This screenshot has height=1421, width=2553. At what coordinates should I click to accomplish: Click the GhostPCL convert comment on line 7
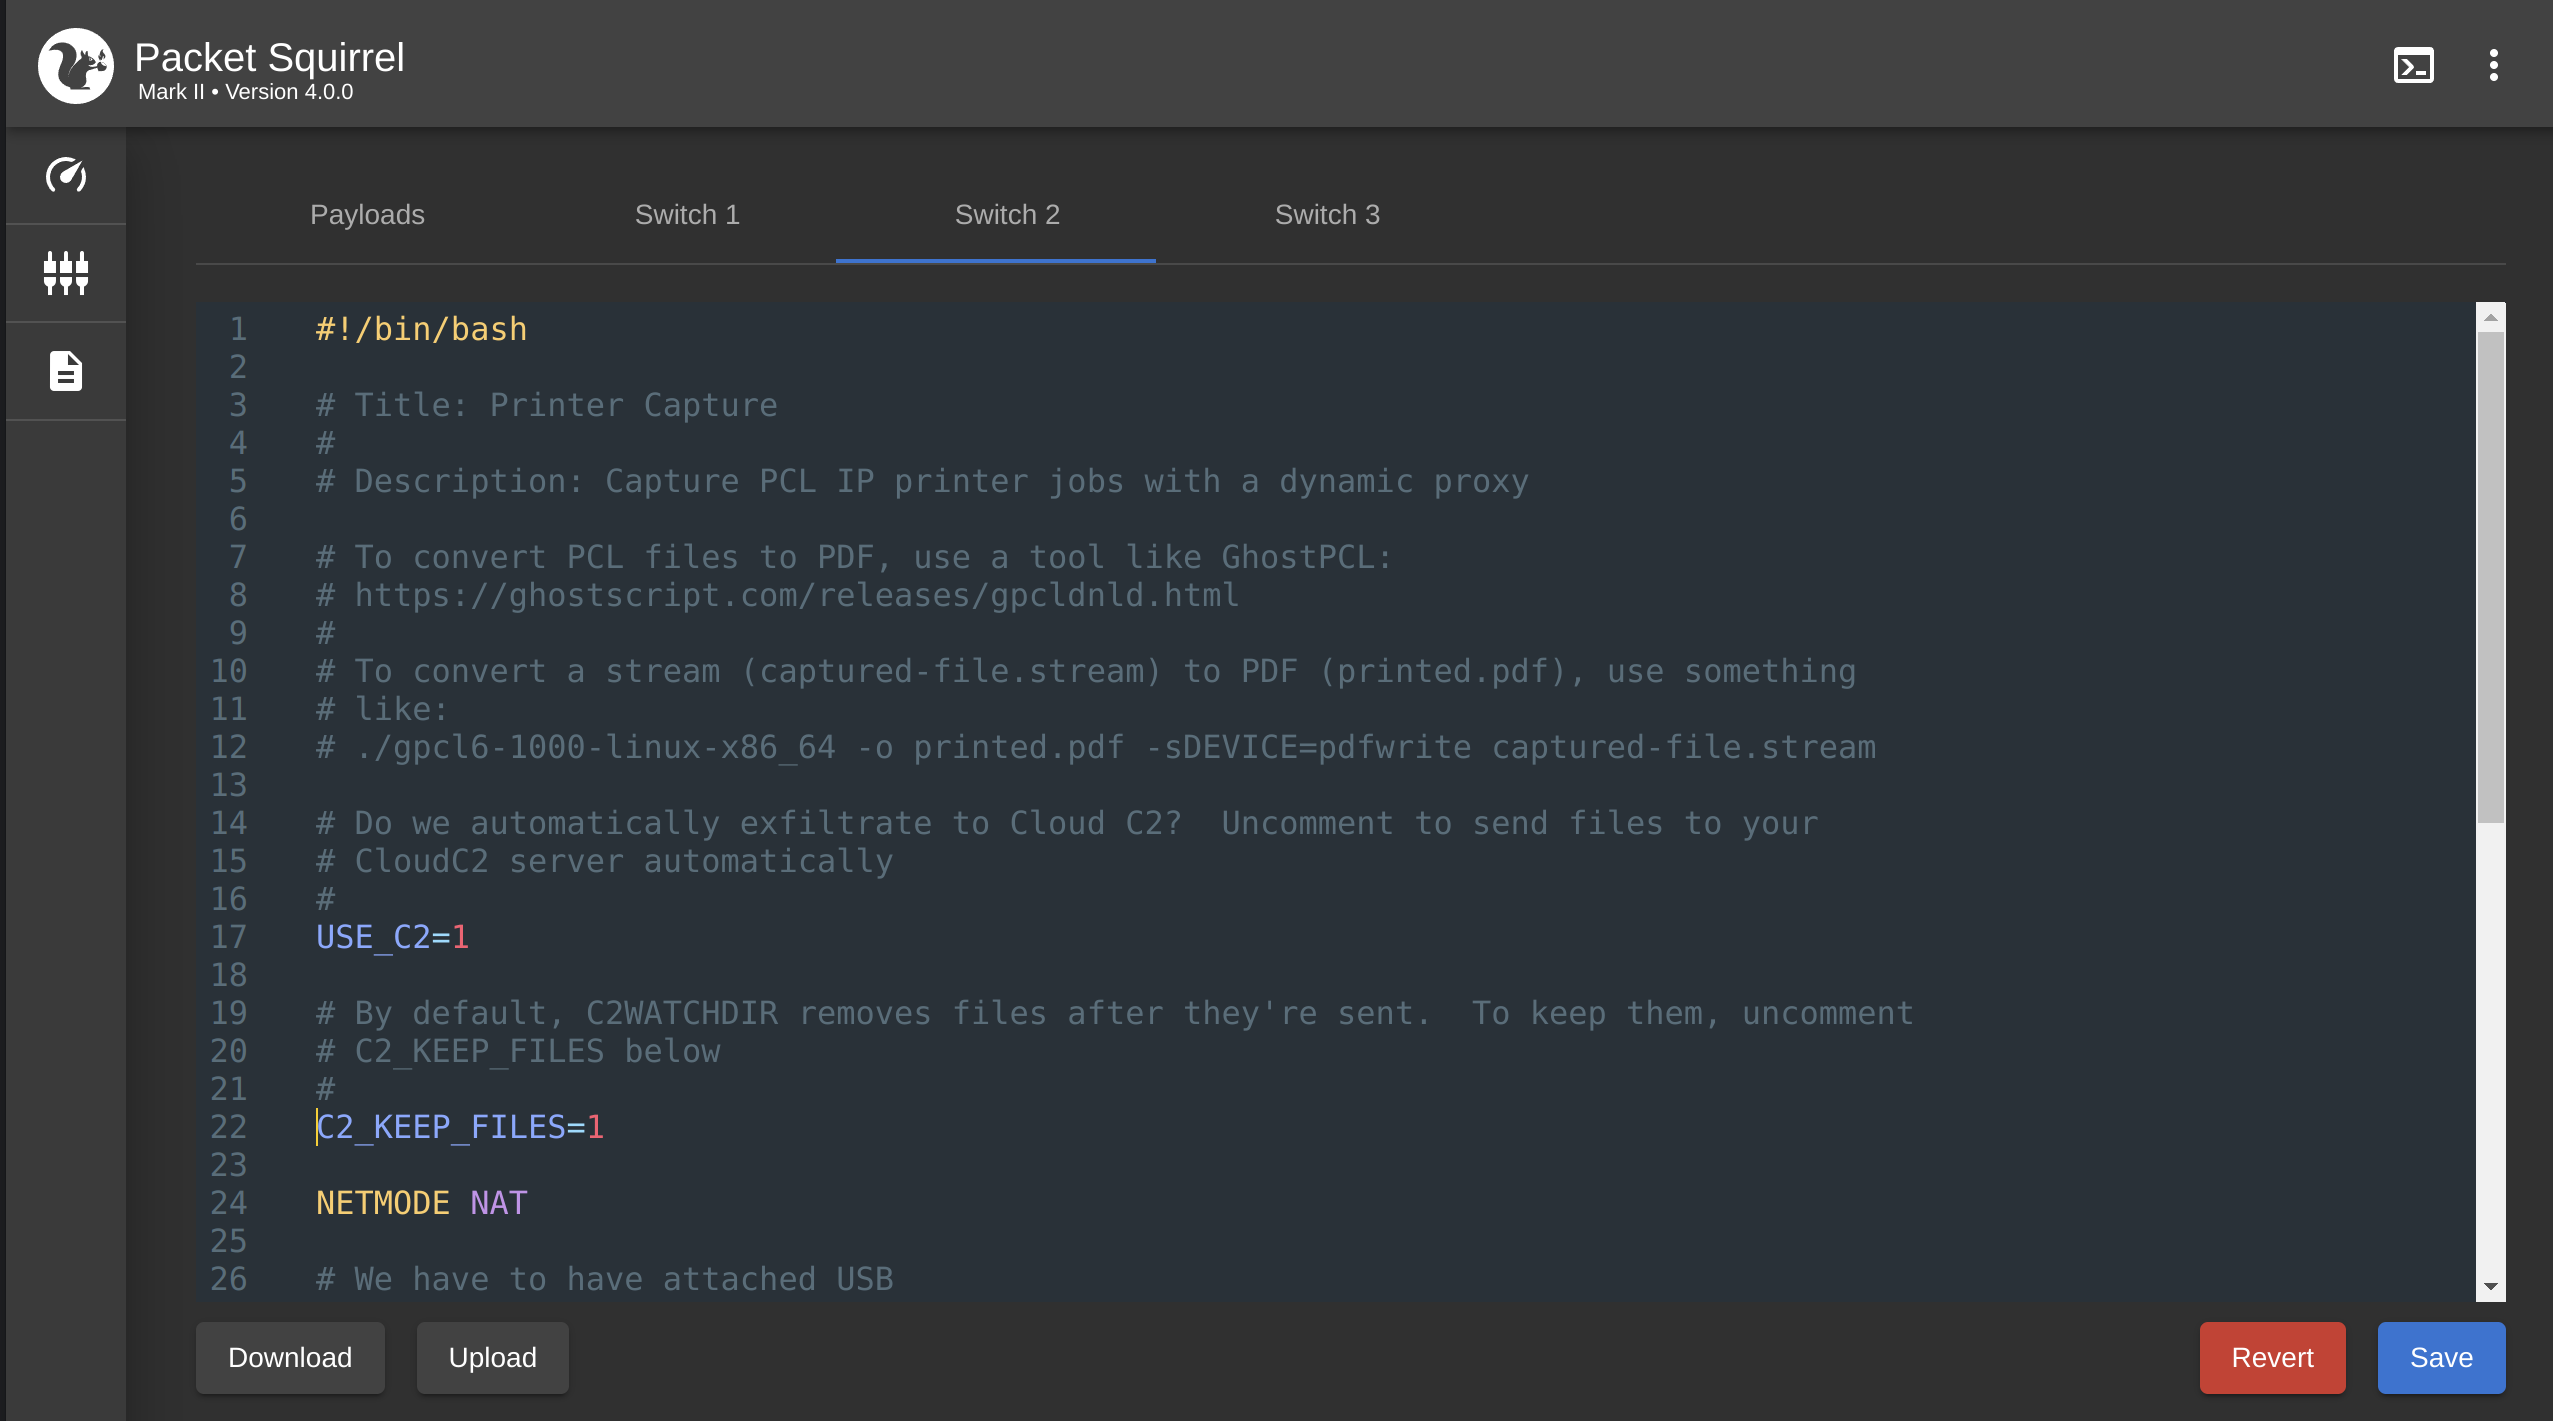[854, 557]
